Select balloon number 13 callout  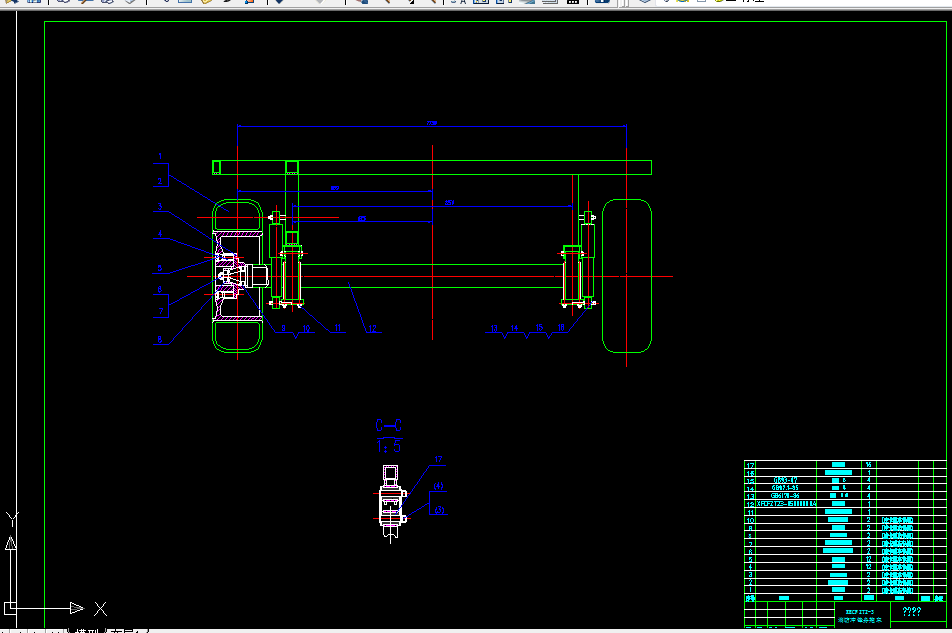pyautogui.click(x=494, y=328)
